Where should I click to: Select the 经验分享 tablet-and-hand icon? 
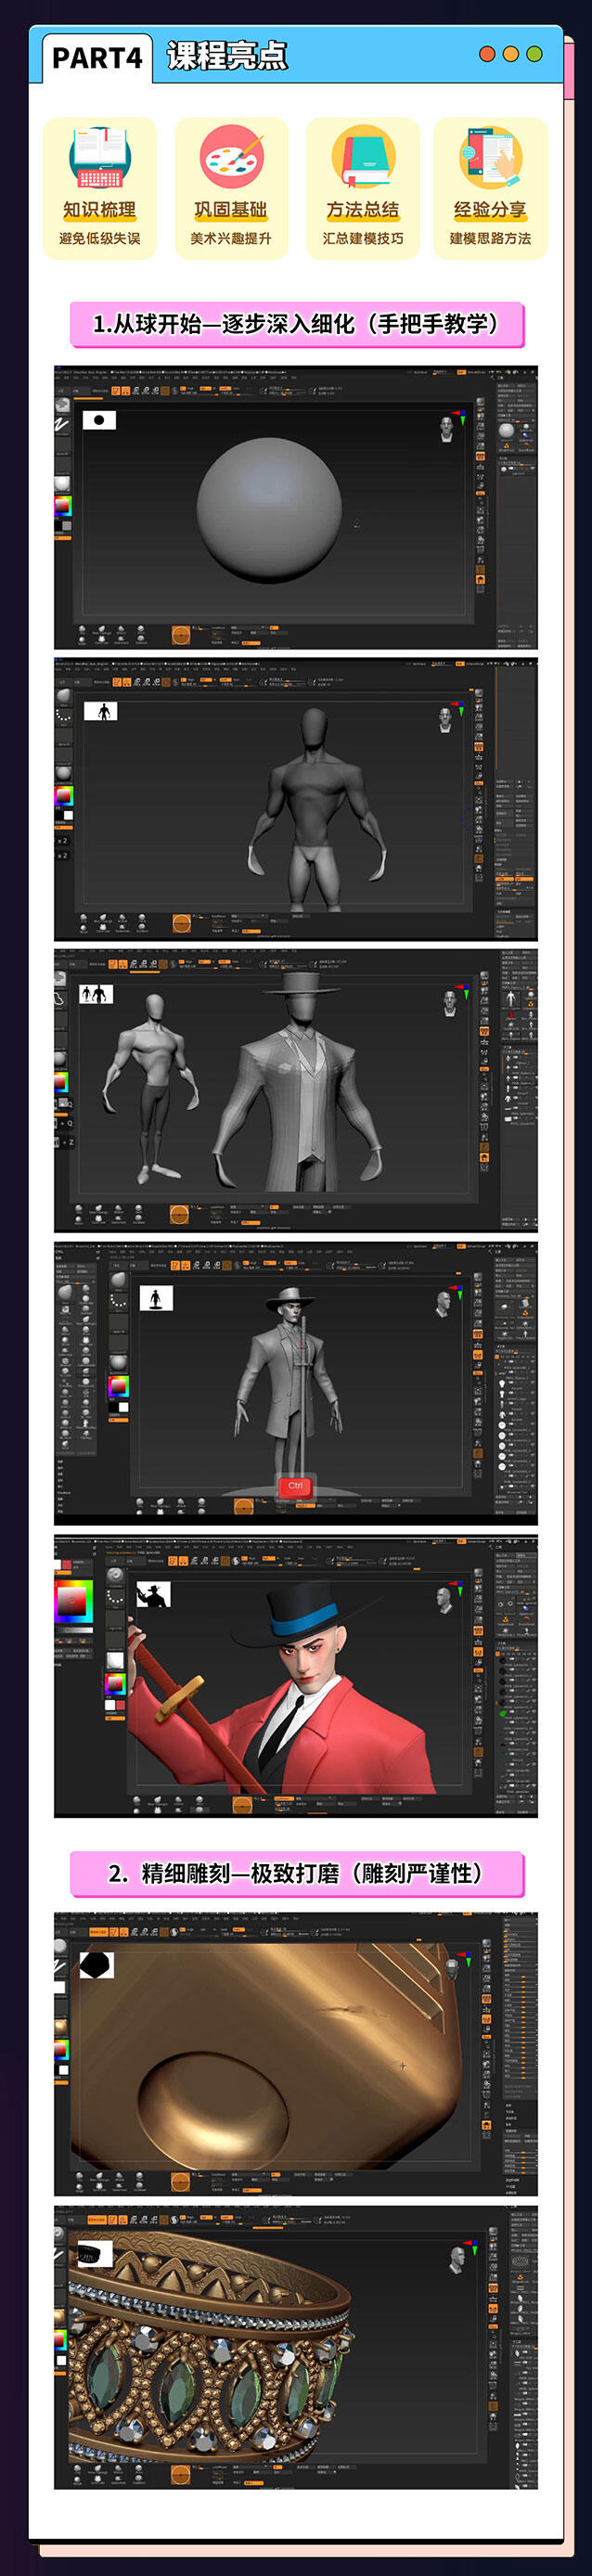coord(491,157)
